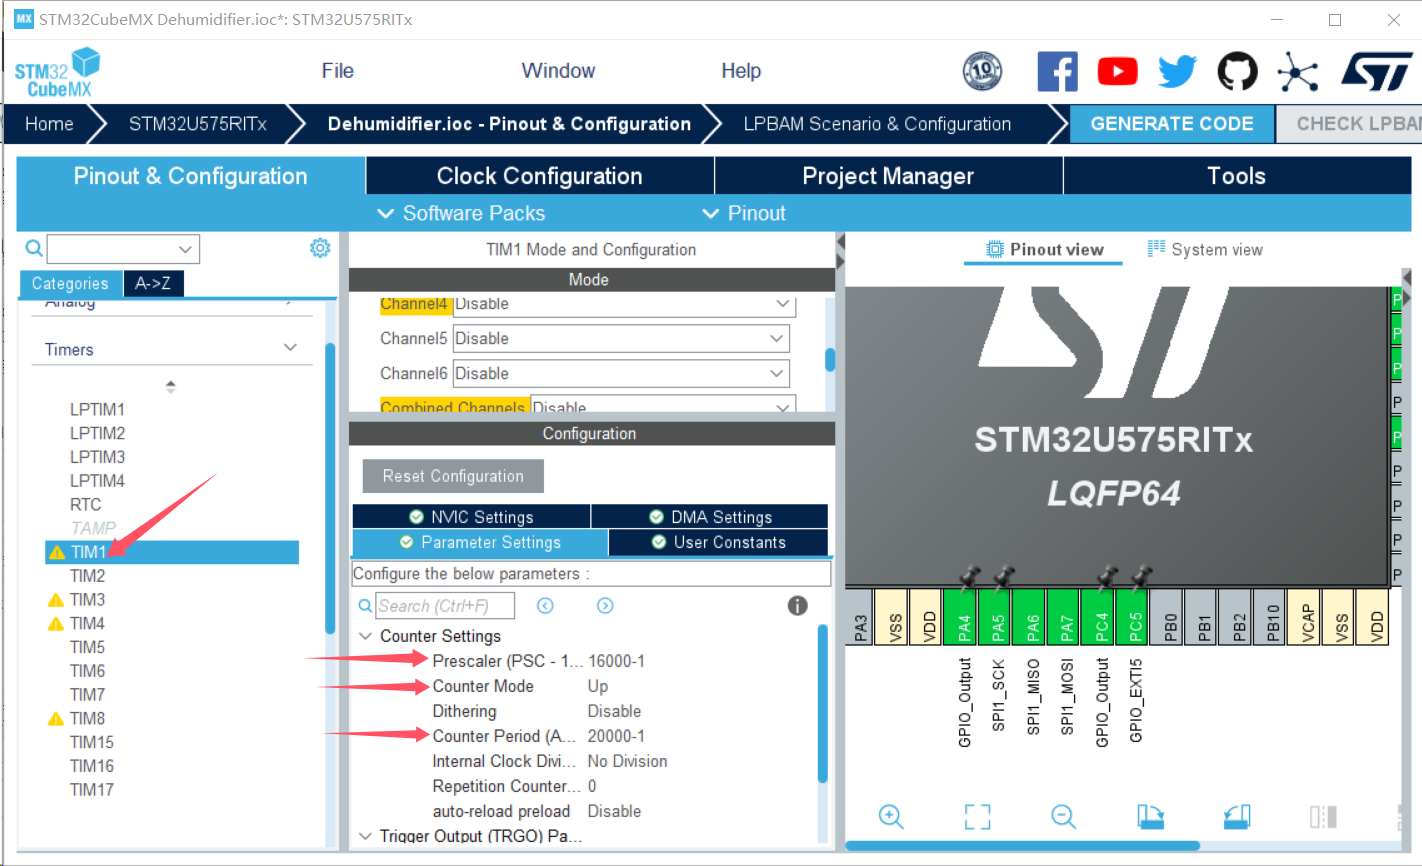Collapse the Trigger Output (TRGO) parameters group
Viewport: 1422px width, 866px height.
click(x=365, y=836)
